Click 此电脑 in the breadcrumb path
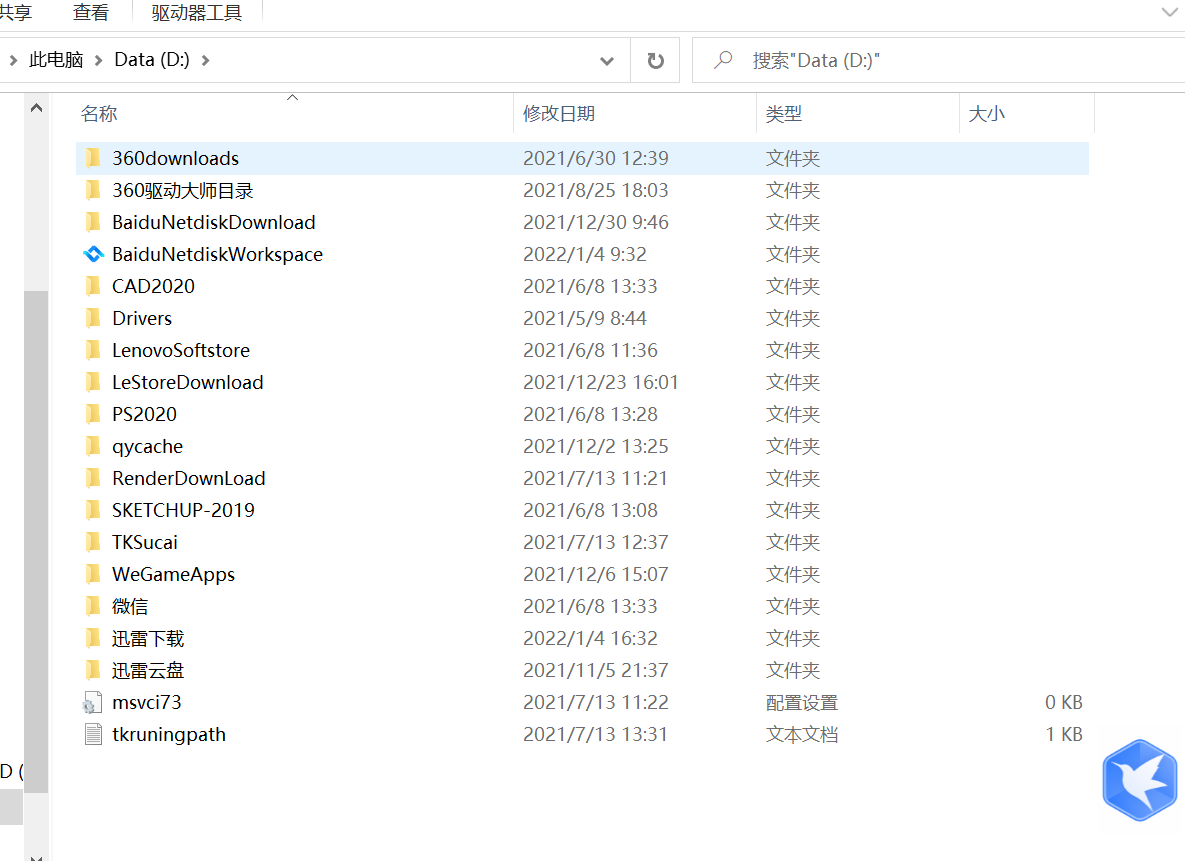This screenshot has width=1185, height=861. pyautogui.click(x=56, y=60)
